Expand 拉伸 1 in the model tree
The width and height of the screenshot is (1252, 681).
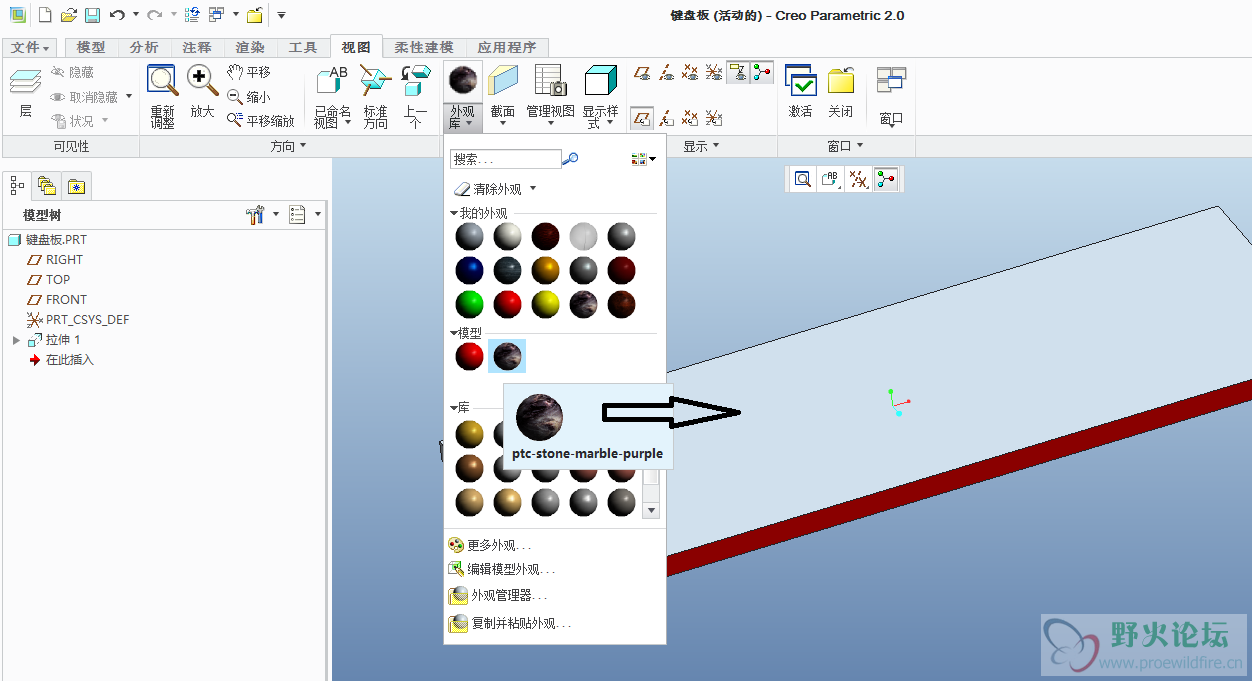click(16, 340)
